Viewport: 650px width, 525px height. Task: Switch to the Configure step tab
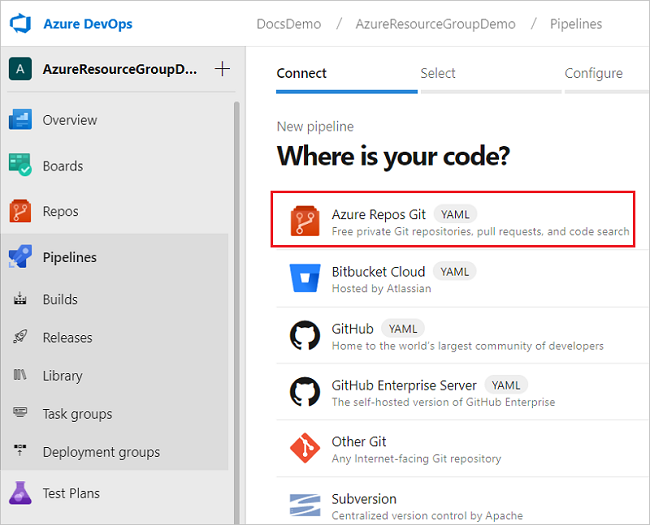point(593,73)
